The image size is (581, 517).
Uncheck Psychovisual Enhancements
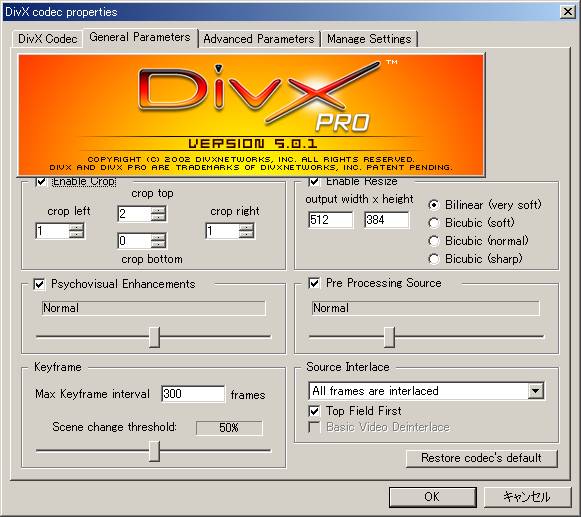pyautogui.click(x=39, y=284)
